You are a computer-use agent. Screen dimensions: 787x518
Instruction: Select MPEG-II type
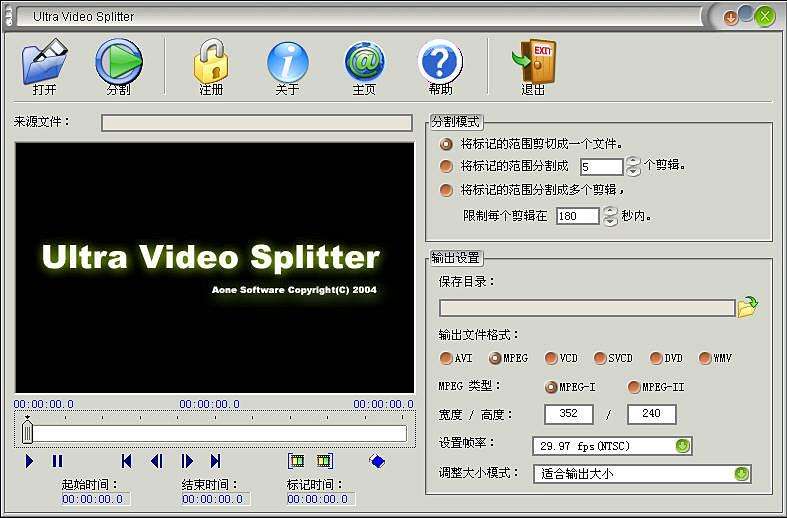tap(634, 387)
